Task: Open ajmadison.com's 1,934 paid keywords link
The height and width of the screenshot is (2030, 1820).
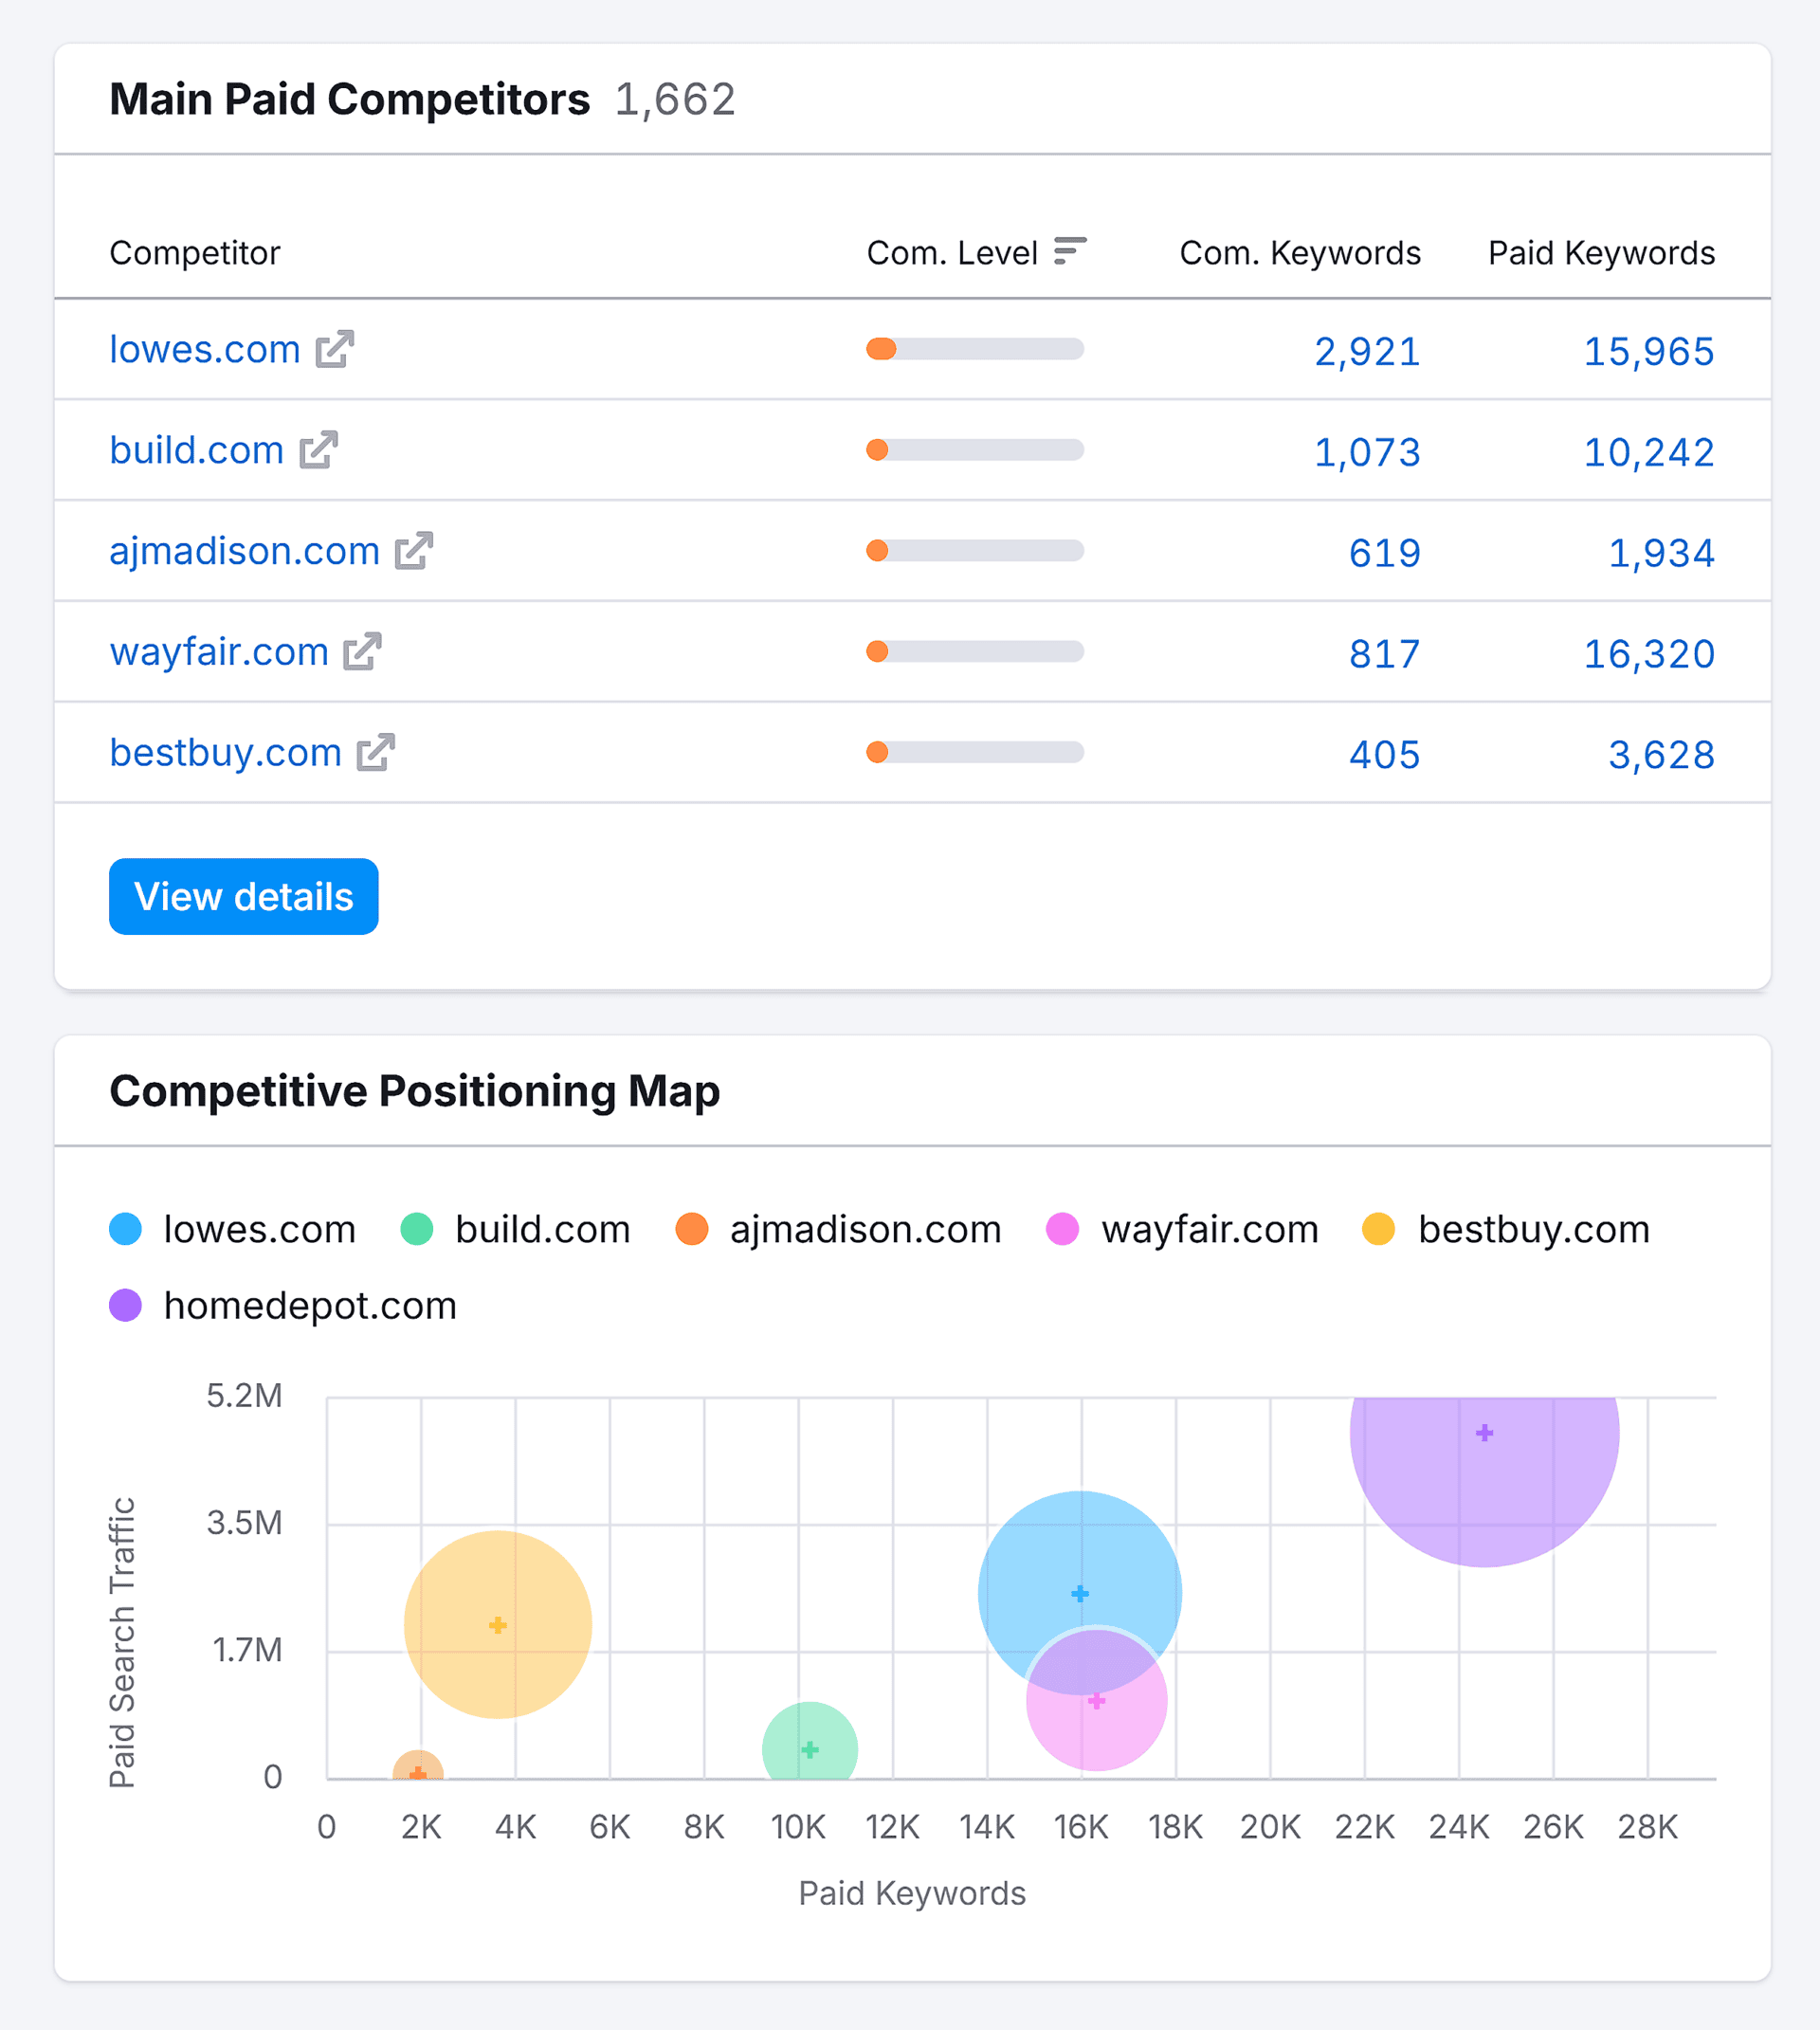Action: pos(1664,551)
